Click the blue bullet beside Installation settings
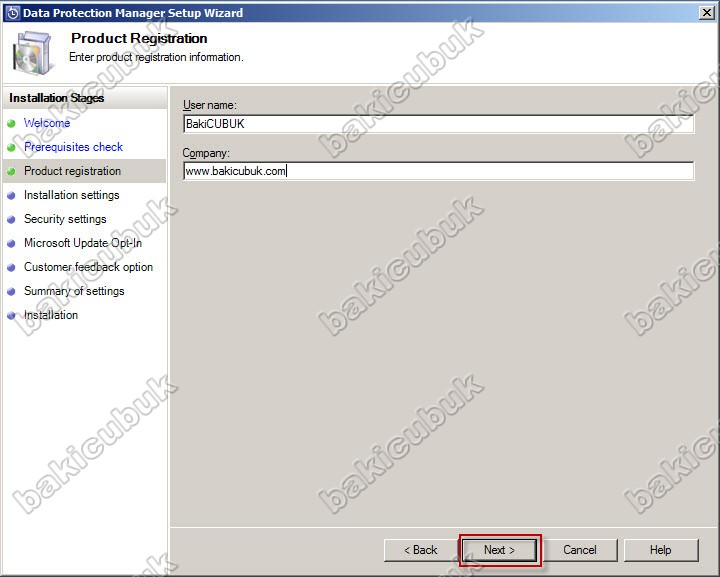This screenshot has height=577, width=720. coord(11,196)
